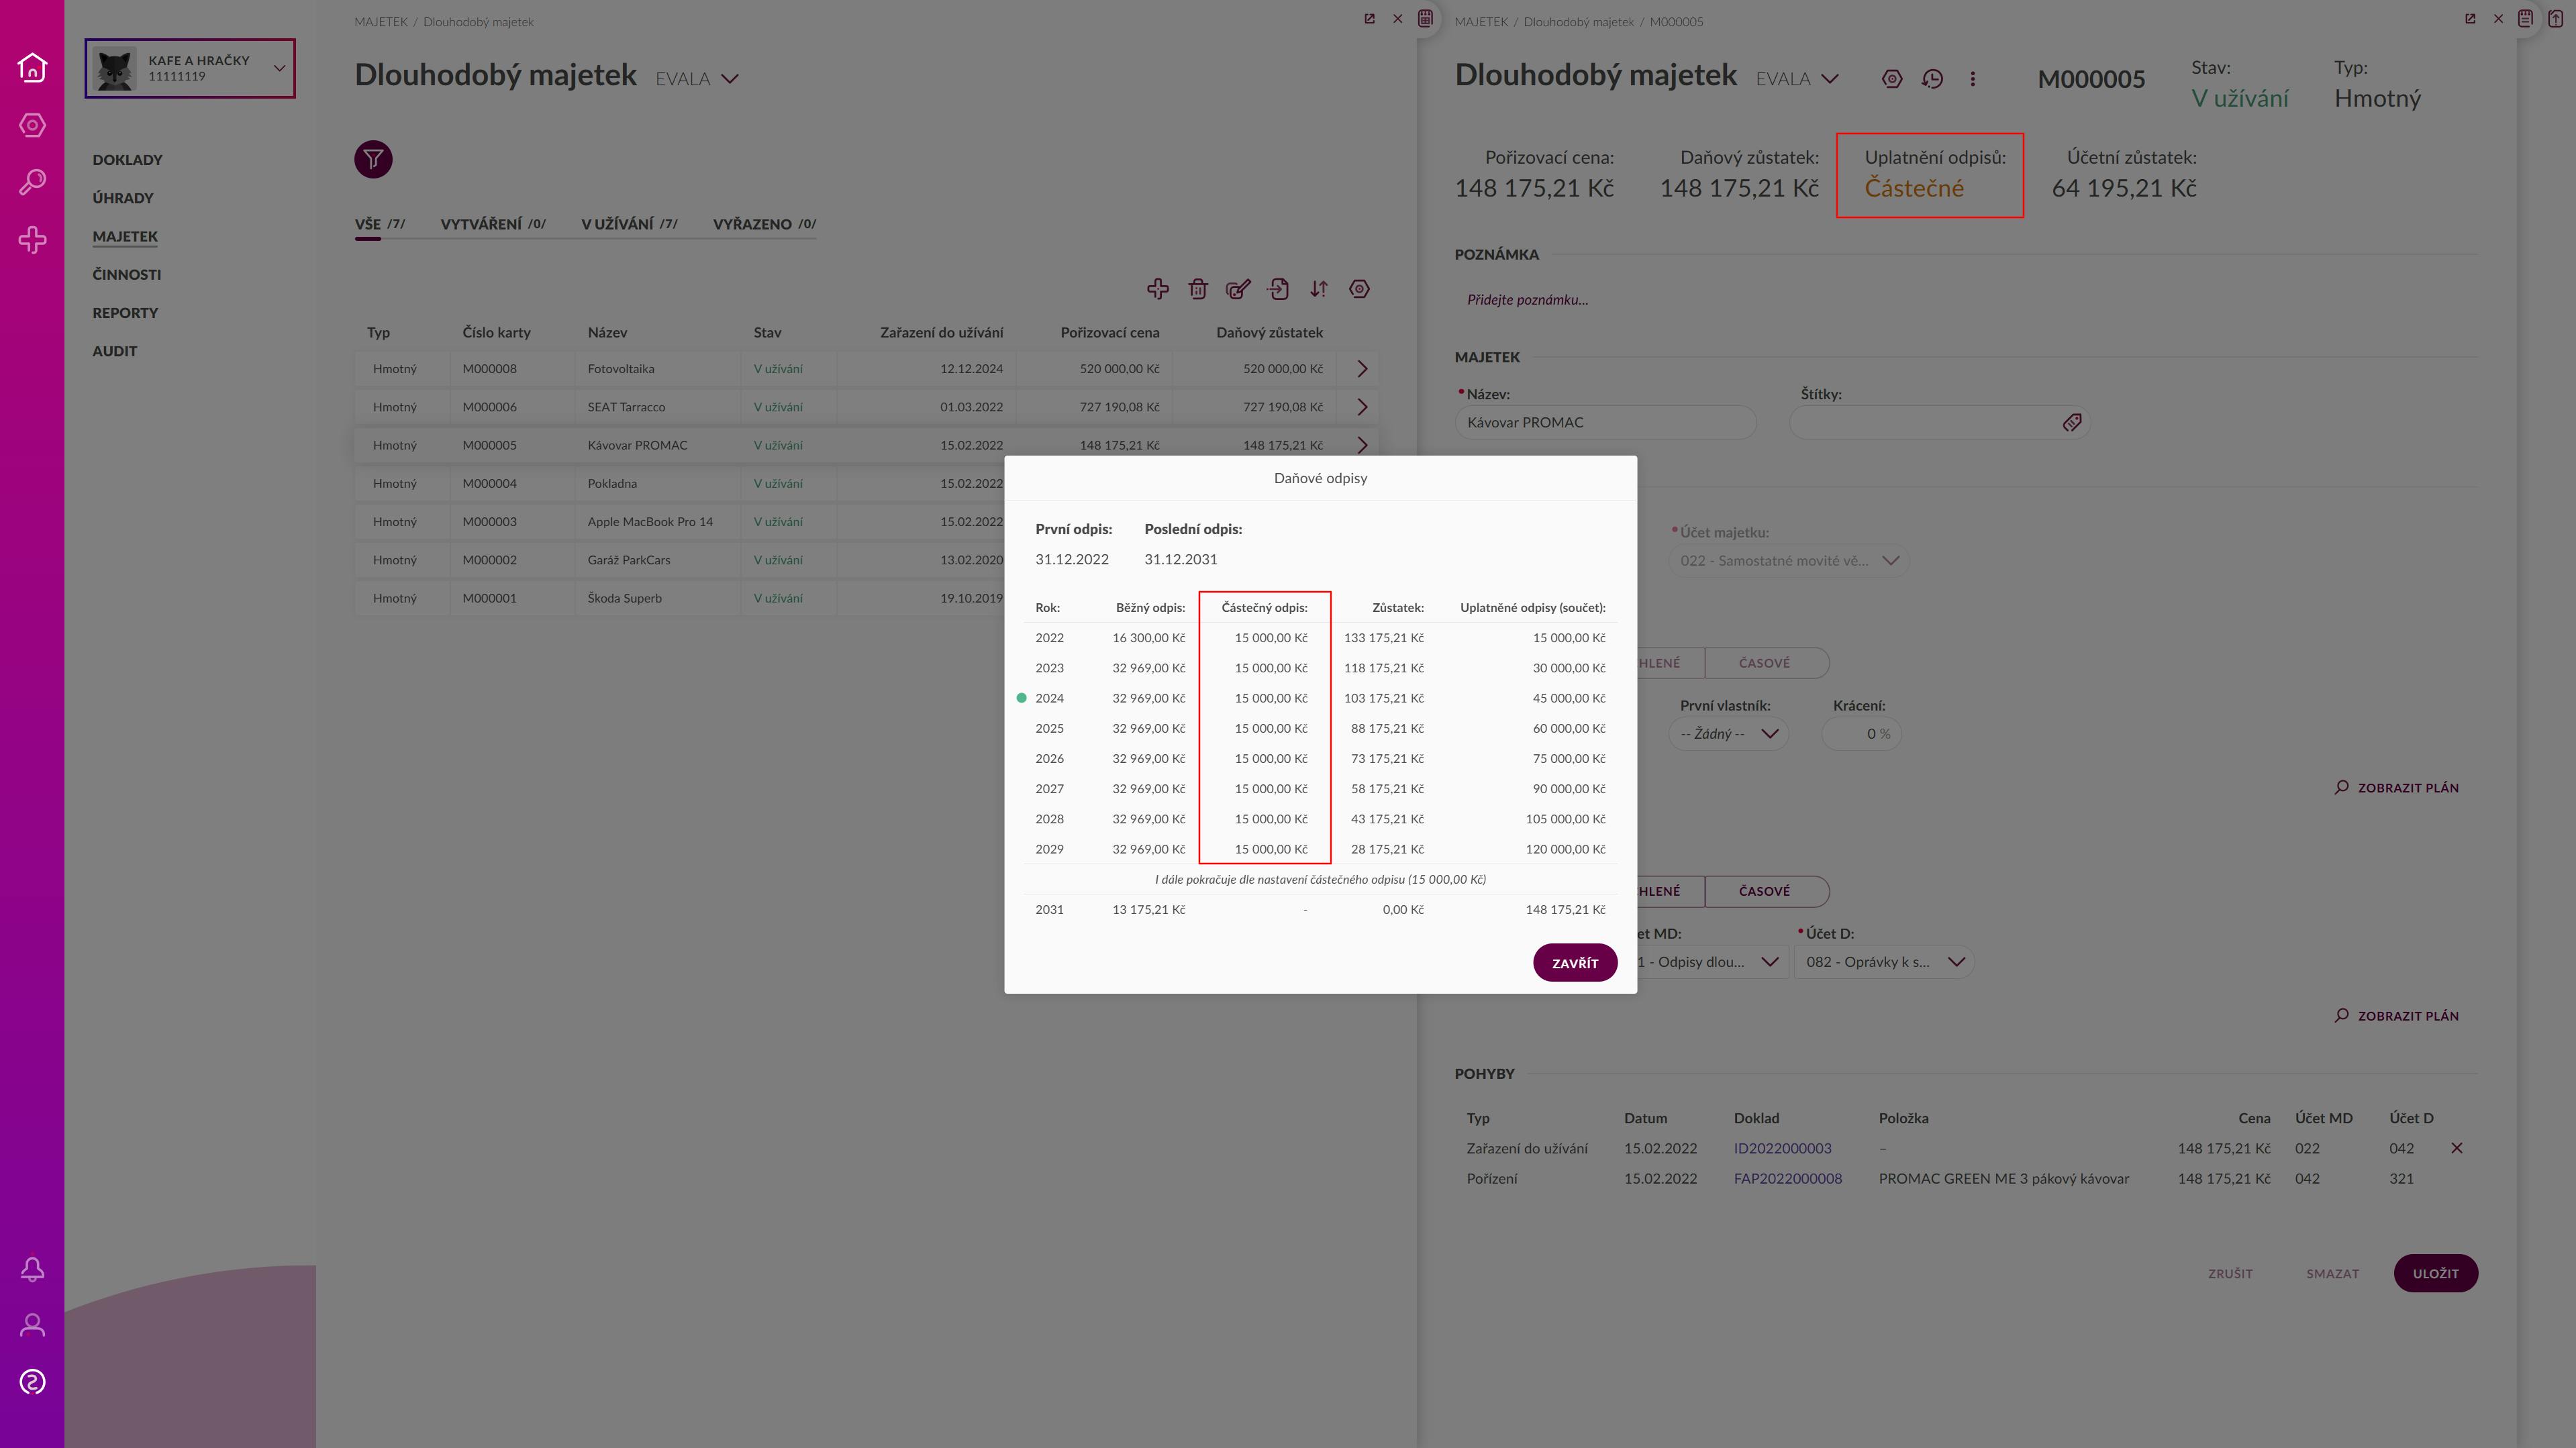This screenshot has width=2576, height=1448.
Task: Remove the Zařazení do užívání movement with the X icon
Action: (x=2457, y=1148)
